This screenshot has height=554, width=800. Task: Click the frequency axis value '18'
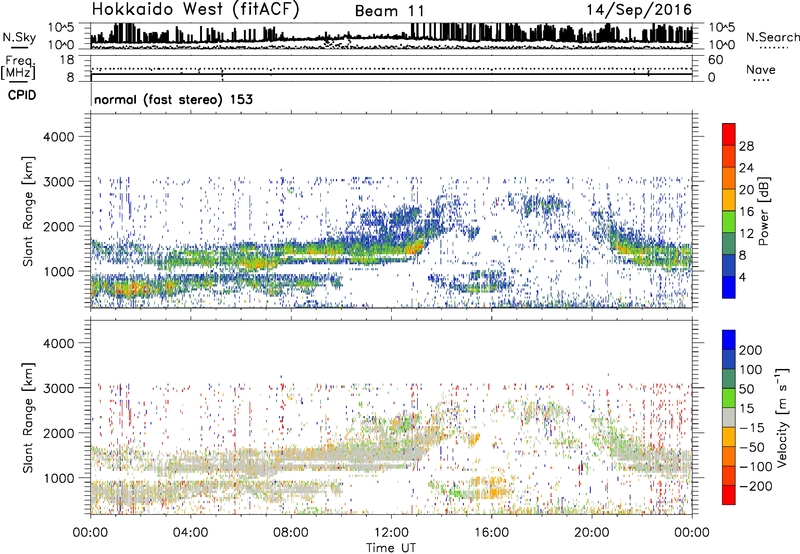(x=67, y=60)
